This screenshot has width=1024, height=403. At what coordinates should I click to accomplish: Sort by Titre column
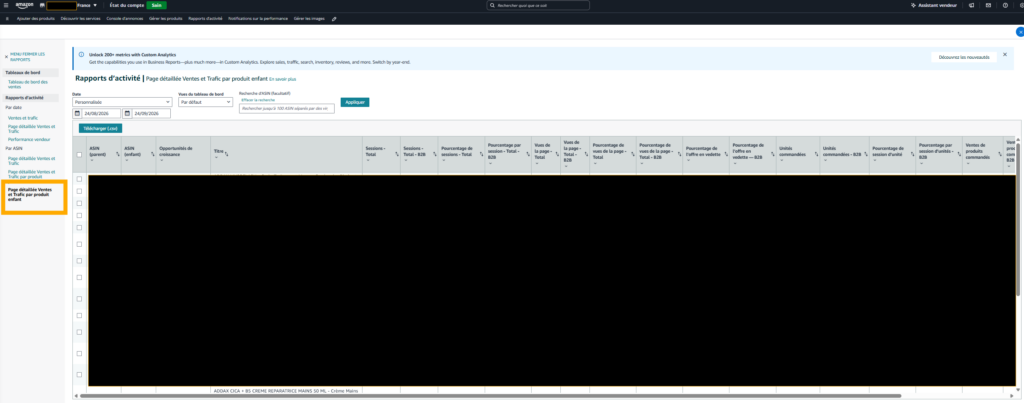pyautogui.click(x=226, y=153)
